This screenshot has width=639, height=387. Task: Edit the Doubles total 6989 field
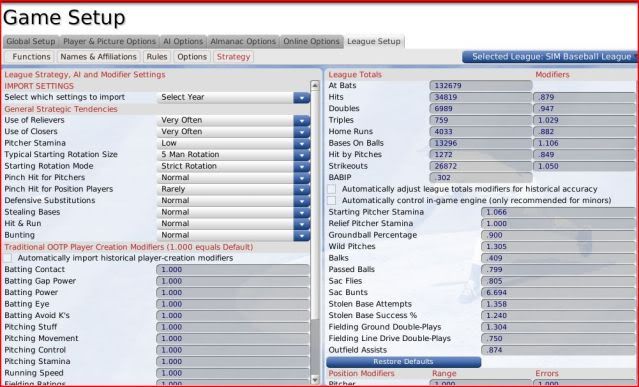click(x=481, y=109)
